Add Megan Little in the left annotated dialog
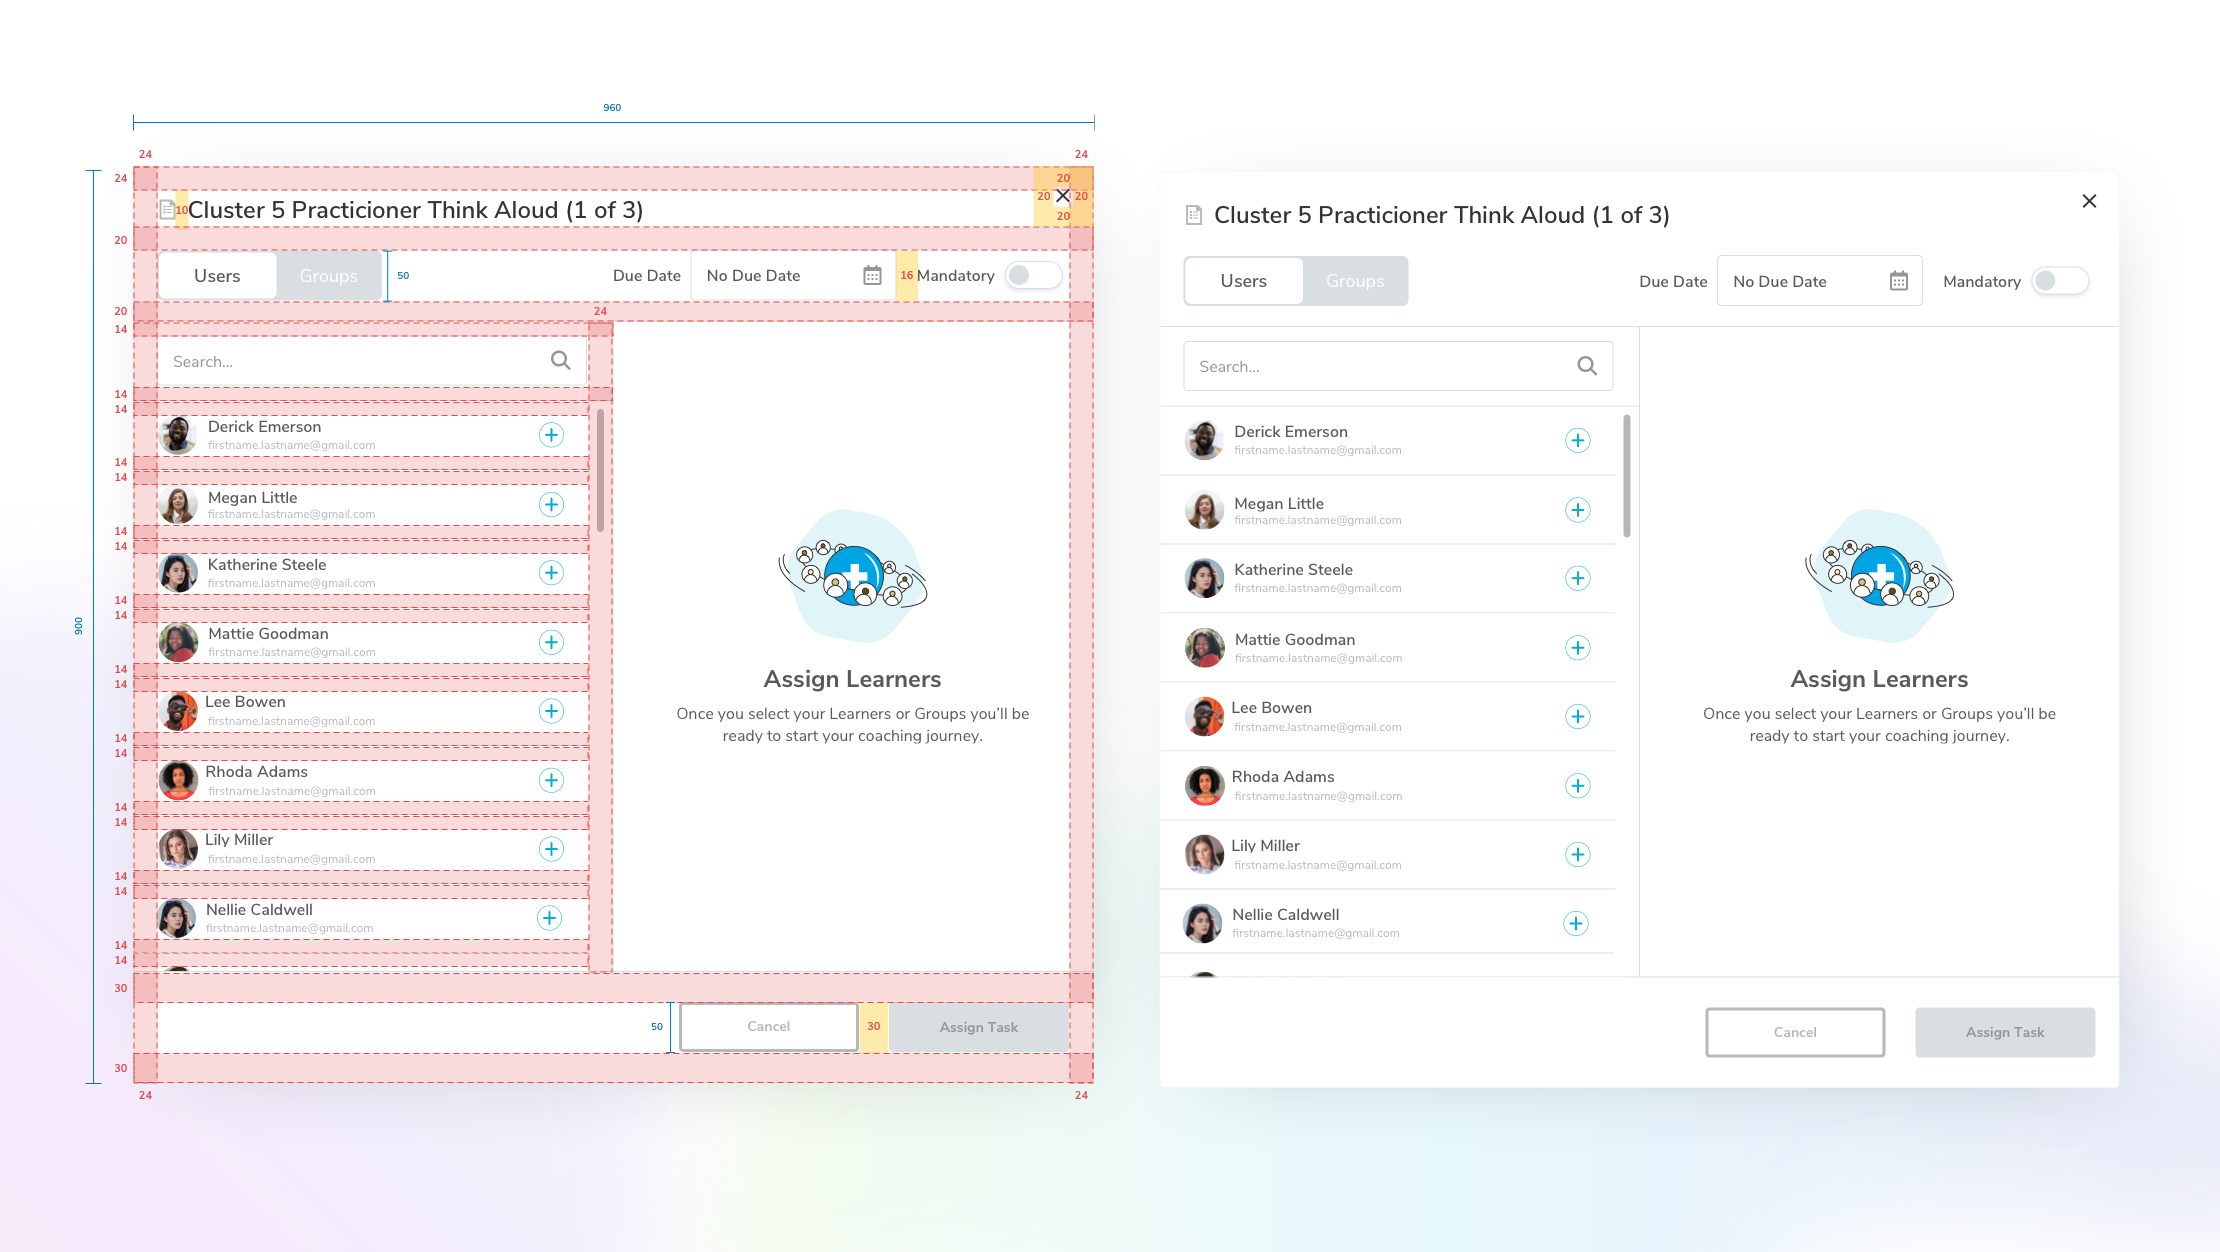The width and height of the screenshot is (2220, 1252). [x=551, y=504]
